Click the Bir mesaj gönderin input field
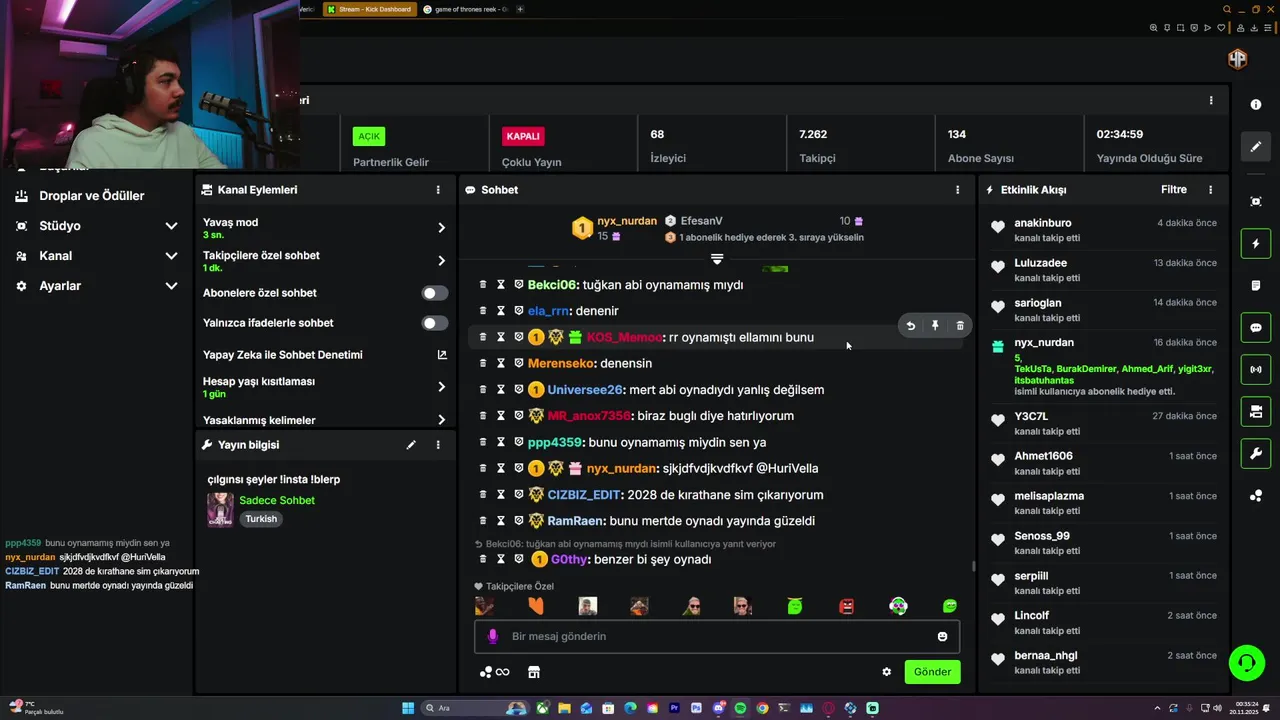The width and height of the screenshot is (1280, 720). tap(717, 637)
